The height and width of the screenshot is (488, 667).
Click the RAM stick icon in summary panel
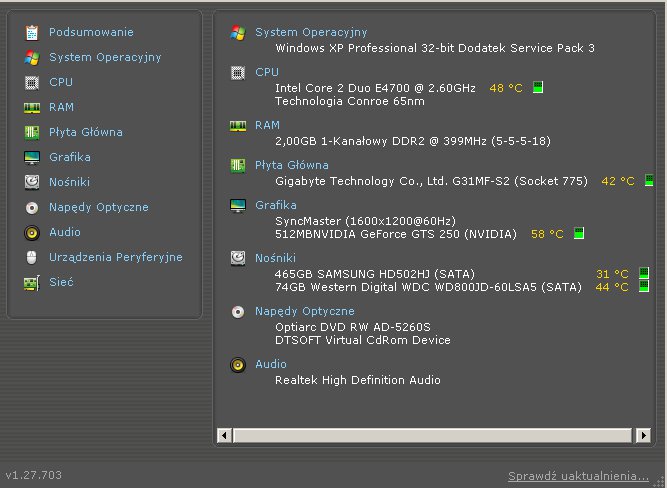238,126
